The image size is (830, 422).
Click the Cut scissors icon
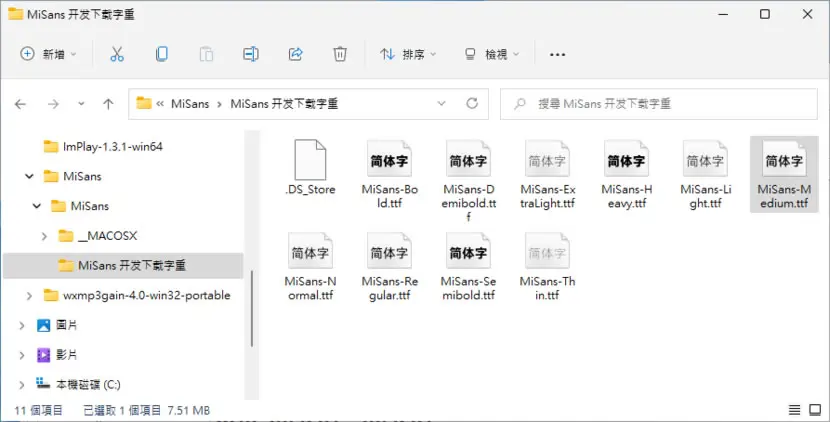pos(117,54)
